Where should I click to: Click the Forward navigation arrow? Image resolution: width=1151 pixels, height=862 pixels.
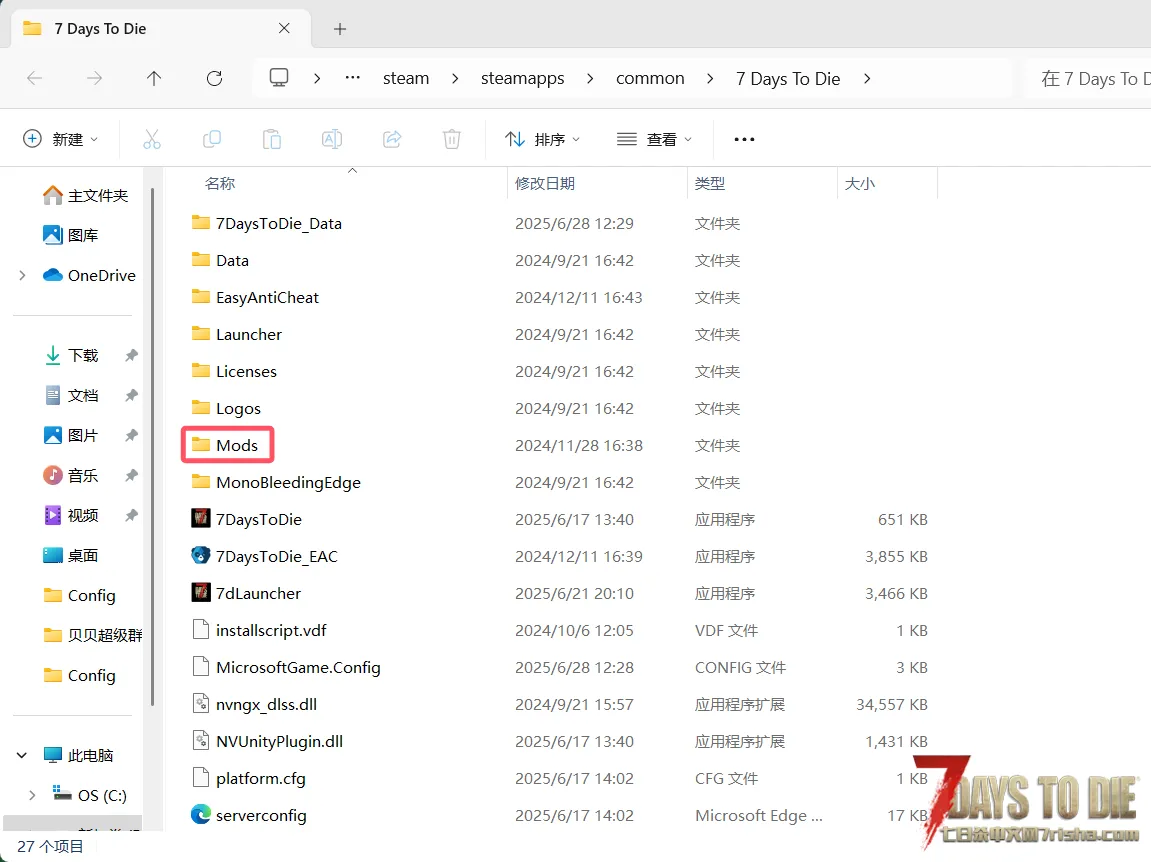pyautogui.click(x=94, y=78)
